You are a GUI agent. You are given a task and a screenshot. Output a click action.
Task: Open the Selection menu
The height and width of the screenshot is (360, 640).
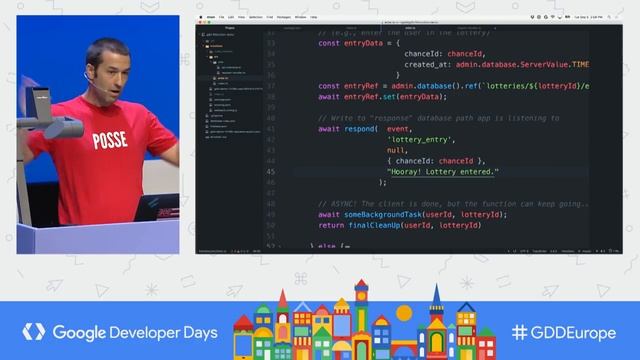[256, 17]
